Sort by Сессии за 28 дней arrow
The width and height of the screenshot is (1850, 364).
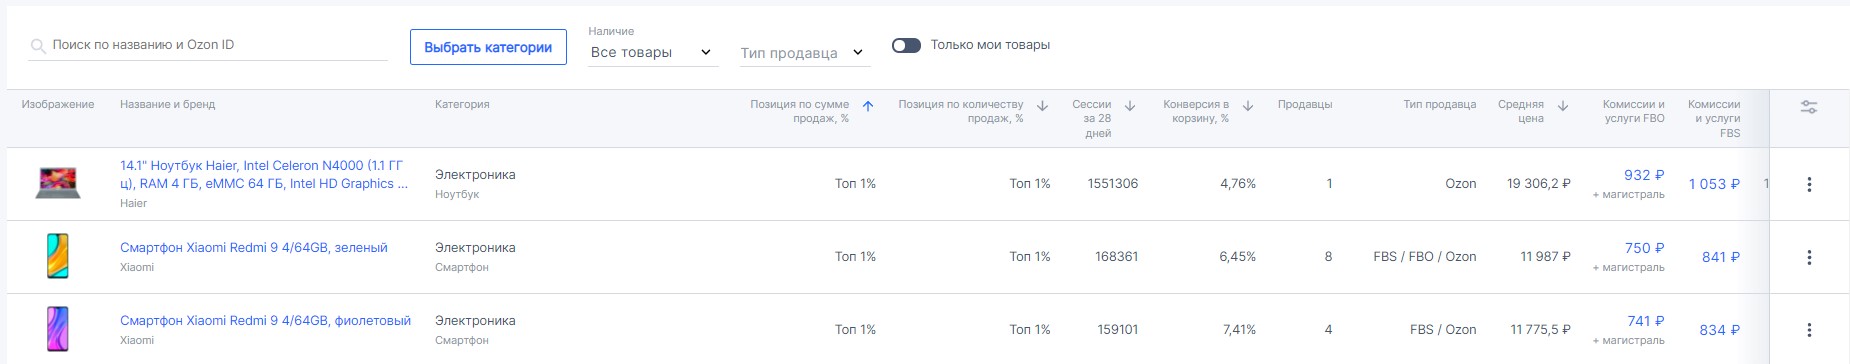tap(1130, 106)
